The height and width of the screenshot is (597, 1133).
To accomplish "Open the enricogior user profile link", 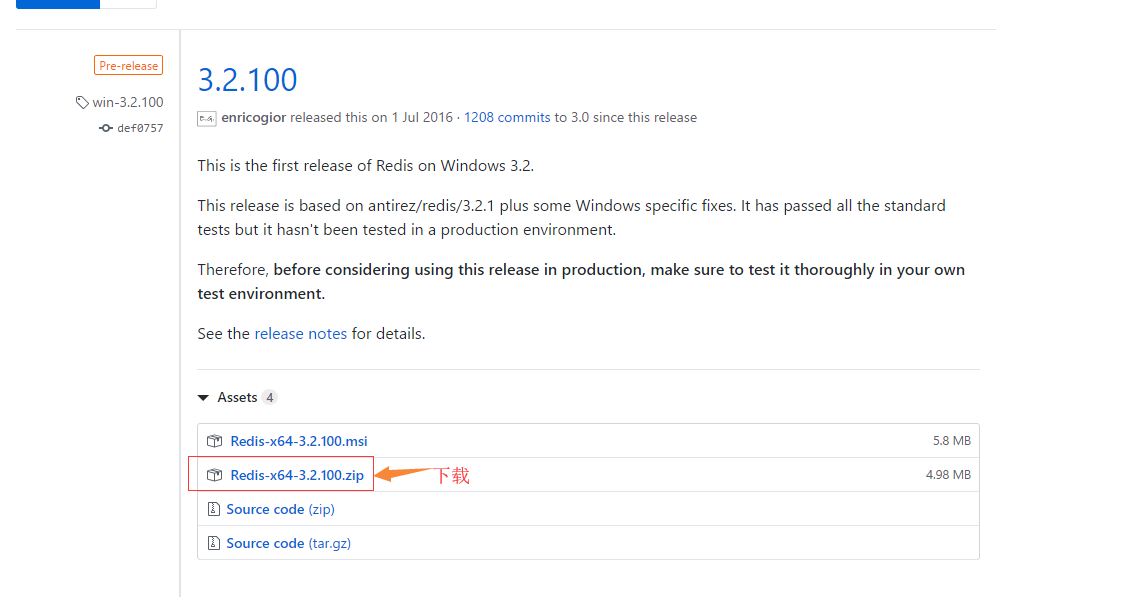I will [253, 117].
